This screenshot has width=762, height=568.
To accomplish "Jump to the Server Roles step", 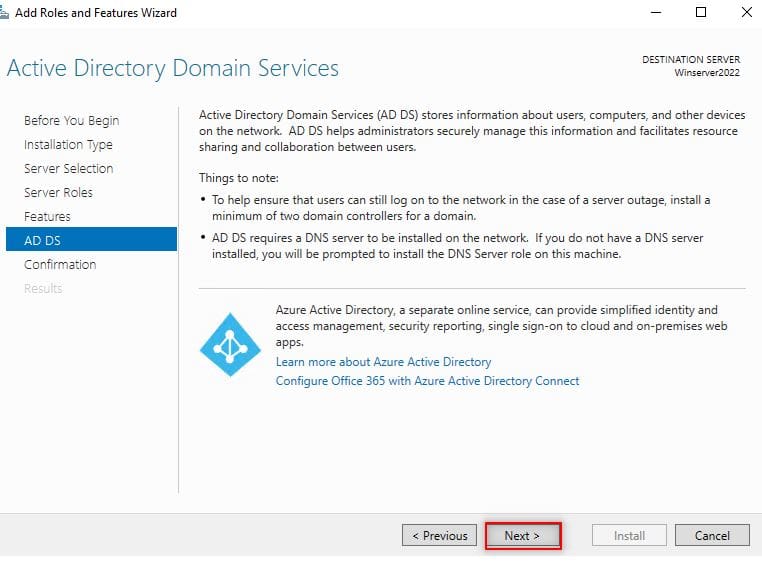I will (58, 192).
